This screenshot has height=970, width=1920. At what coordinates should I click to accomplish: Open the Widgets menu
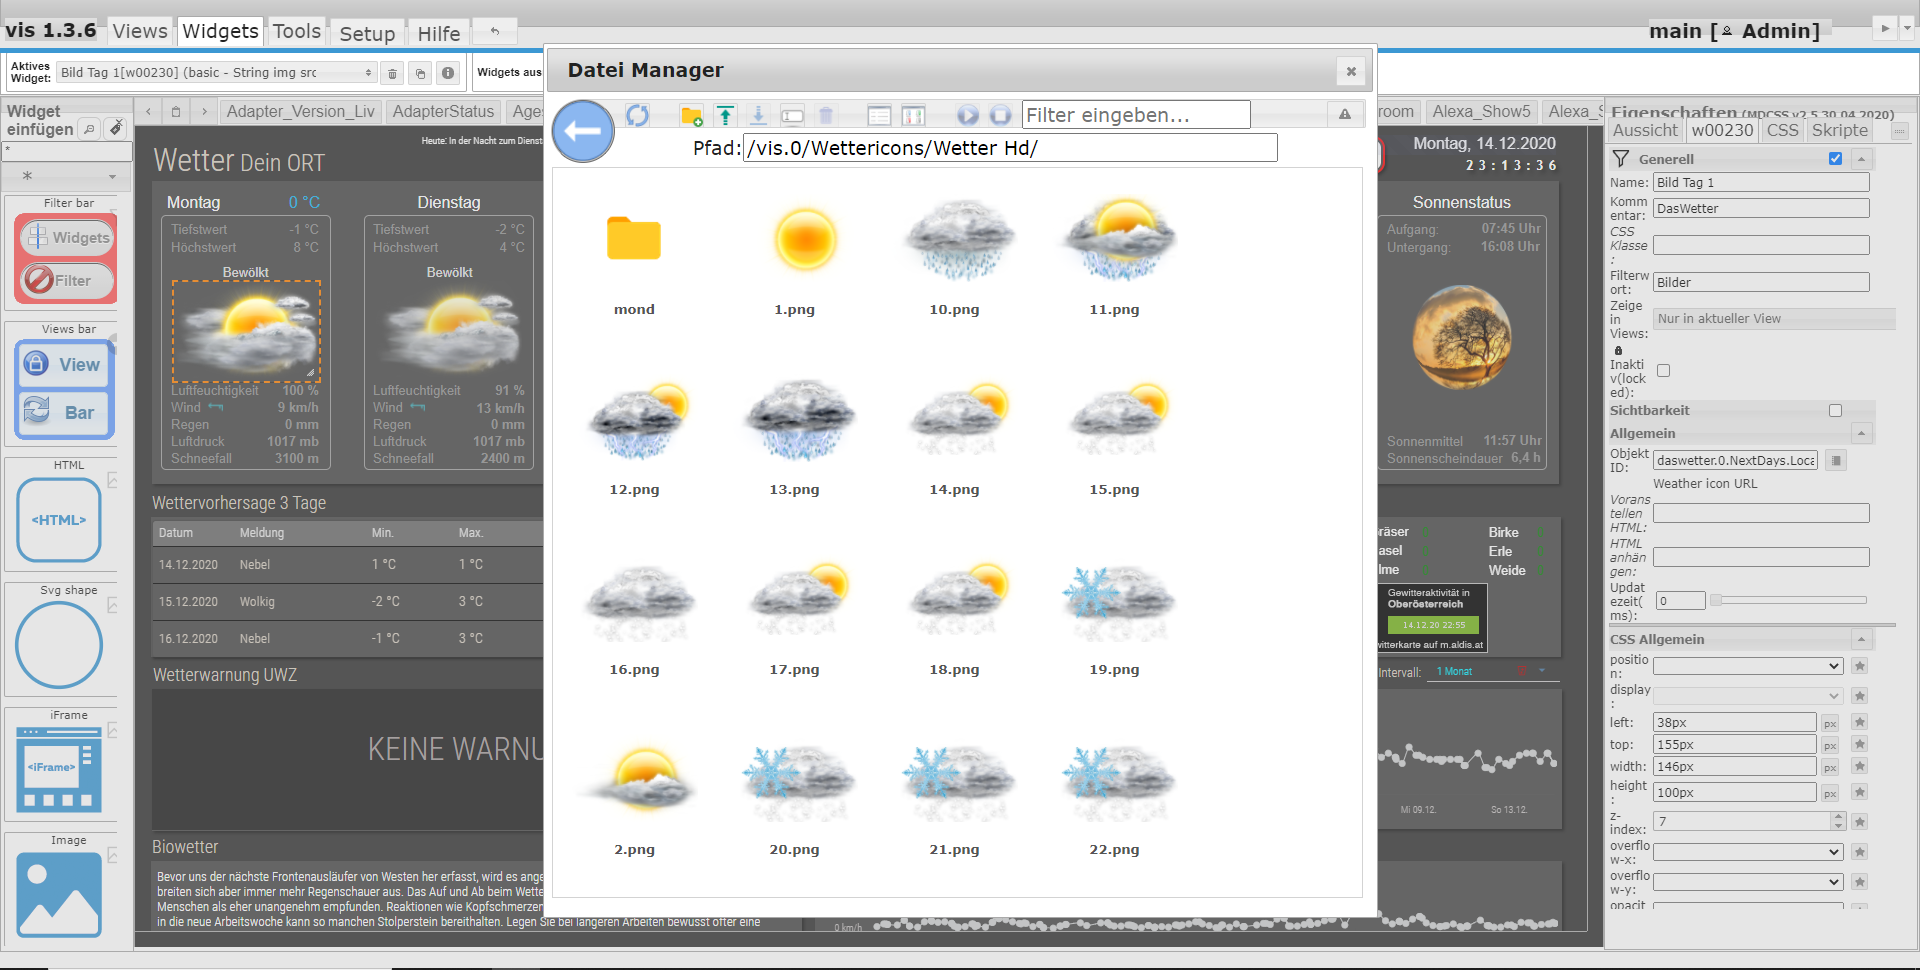(x=220, y=31)
